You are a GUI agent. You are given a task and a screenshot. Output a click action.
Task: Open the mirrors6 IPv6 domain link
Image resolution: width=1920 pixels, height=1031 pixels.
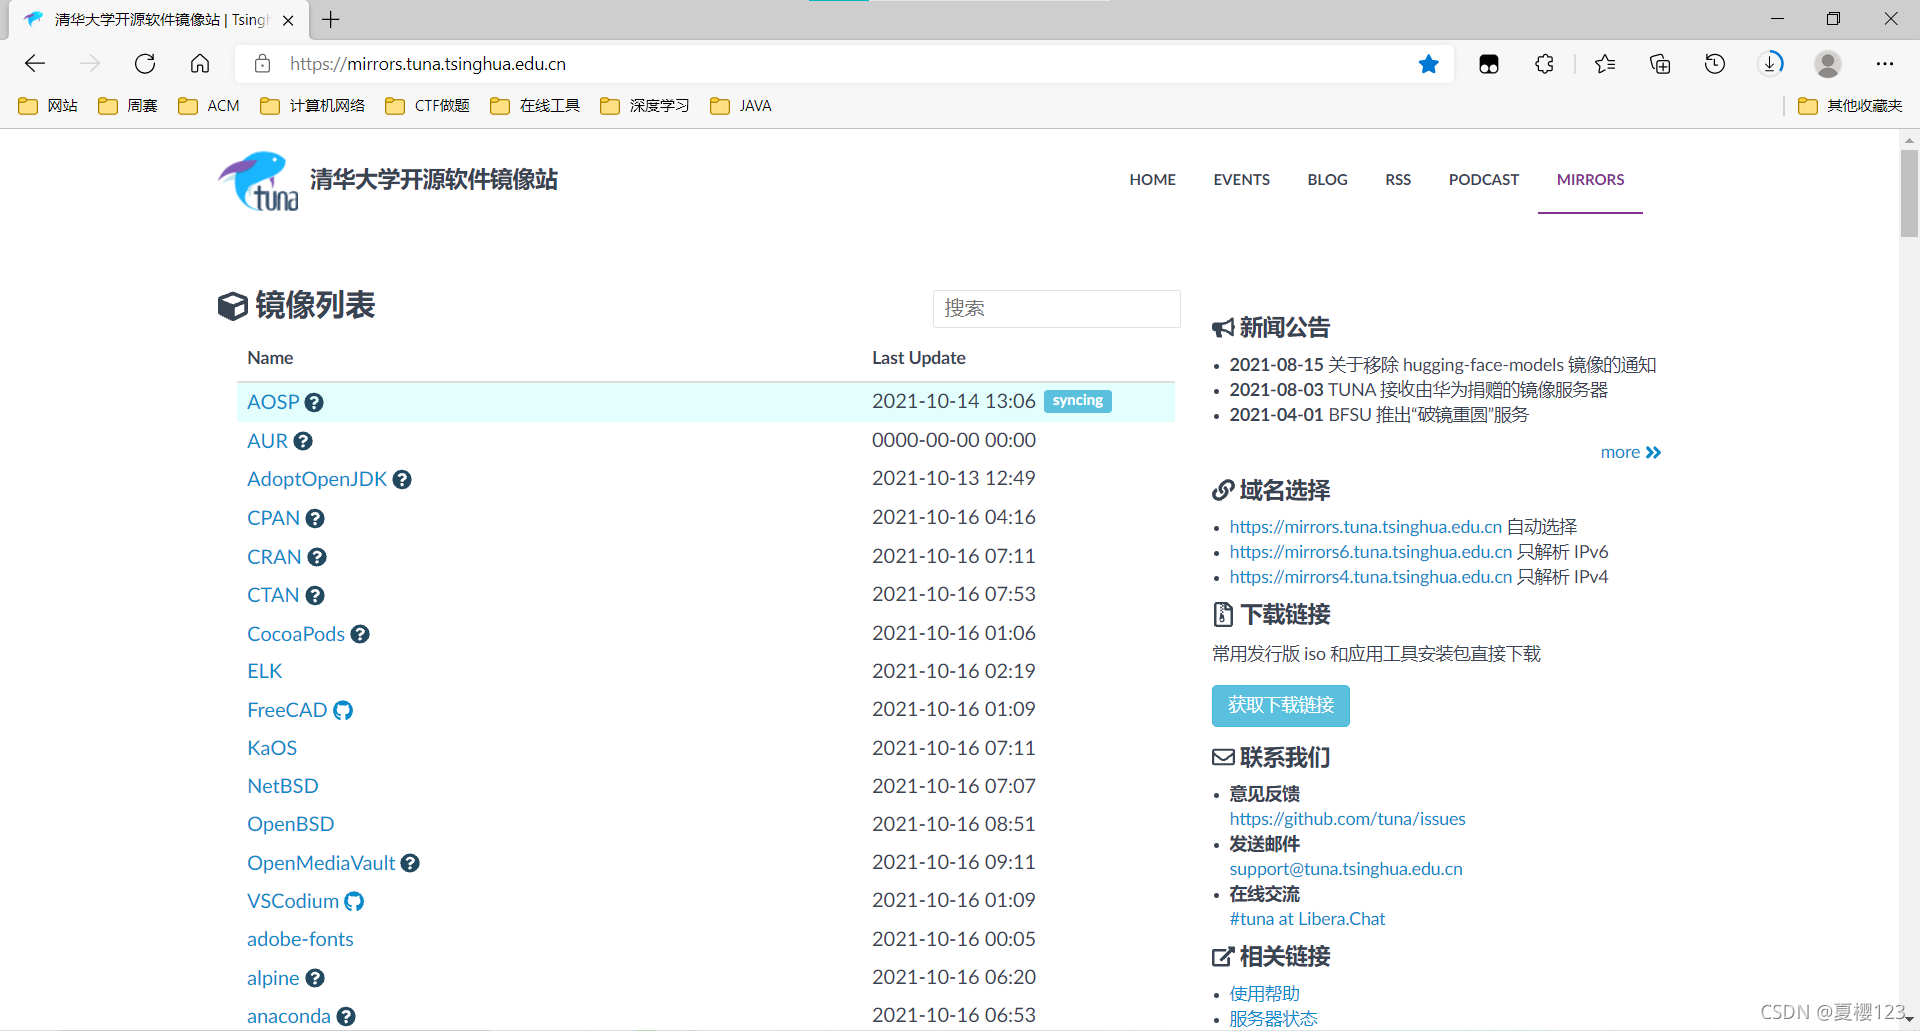coord(1370,552)
